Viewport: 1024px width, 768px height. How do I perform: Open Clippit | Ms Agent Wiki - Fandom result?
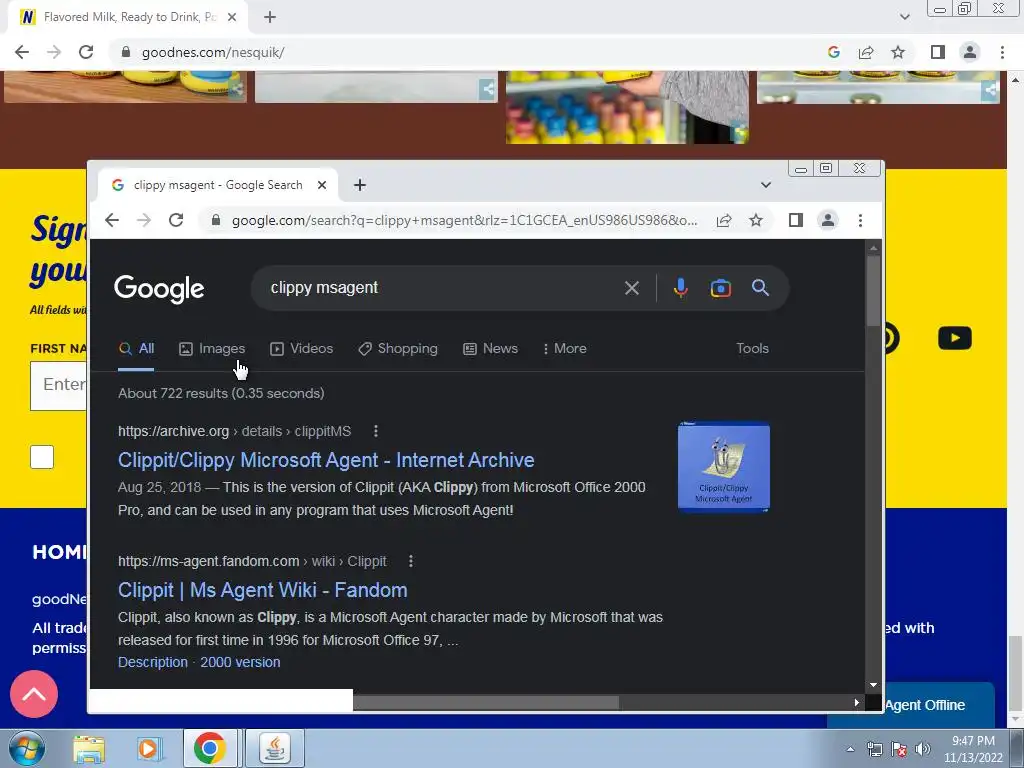tap(263, 590)
